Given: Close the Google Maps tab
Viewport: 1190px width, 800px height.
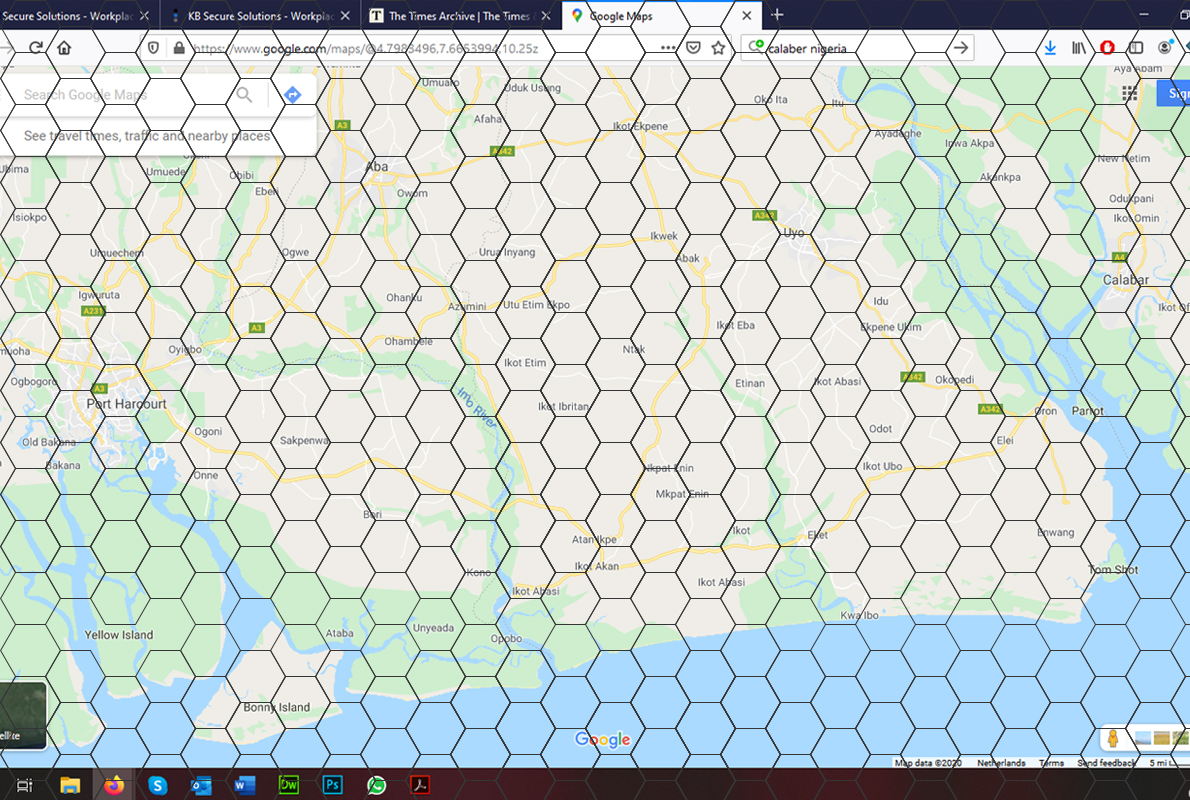Looking at the screenshot, I should [747, 15].
